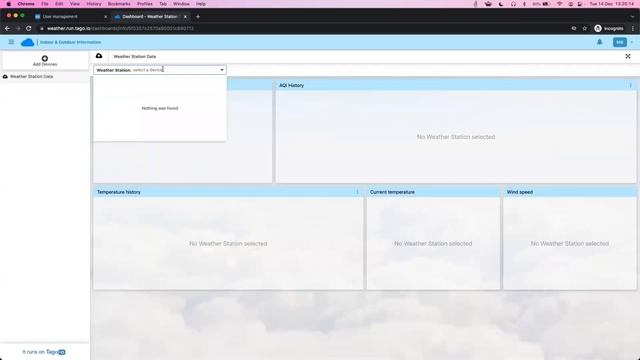This screenshot has height=360, width=640.
Task: Open the hamburger sidebar menu
Action: pyautogui.click(x=11, y=42)
